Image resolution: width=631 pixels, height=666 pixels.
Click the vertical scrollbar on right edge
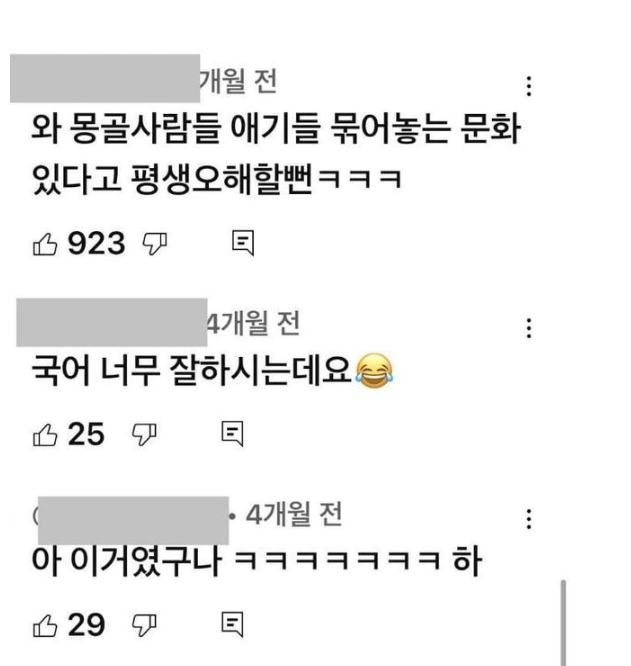pos(563,622)
